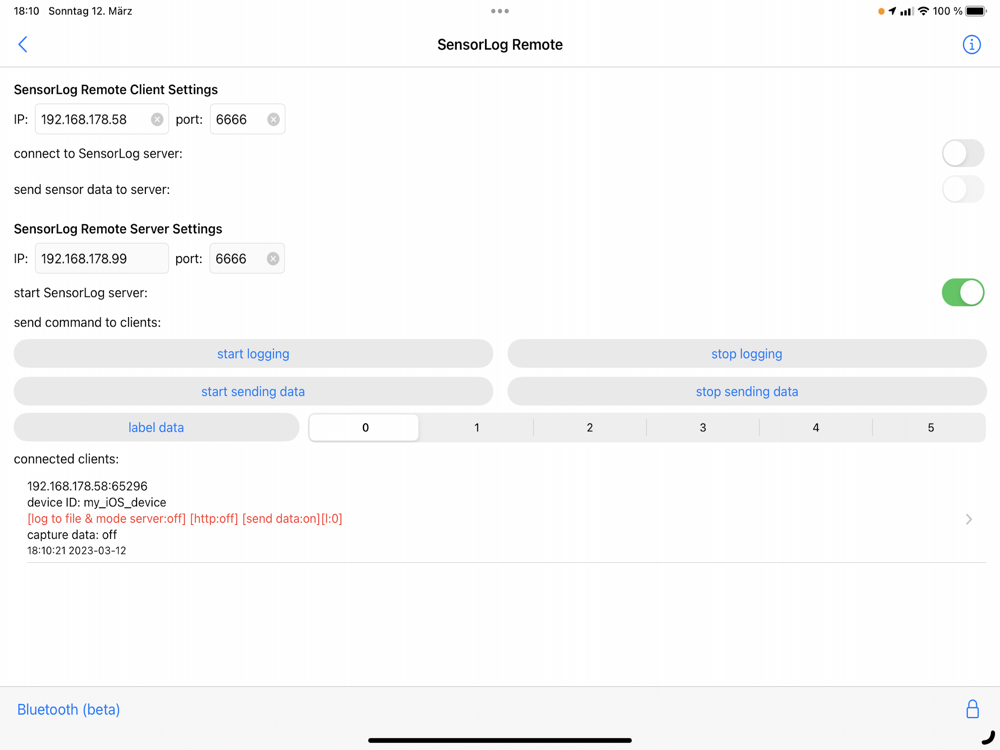Tap capture data: off text
Screen dimensions: 1000x750
[x=71, y=534]
